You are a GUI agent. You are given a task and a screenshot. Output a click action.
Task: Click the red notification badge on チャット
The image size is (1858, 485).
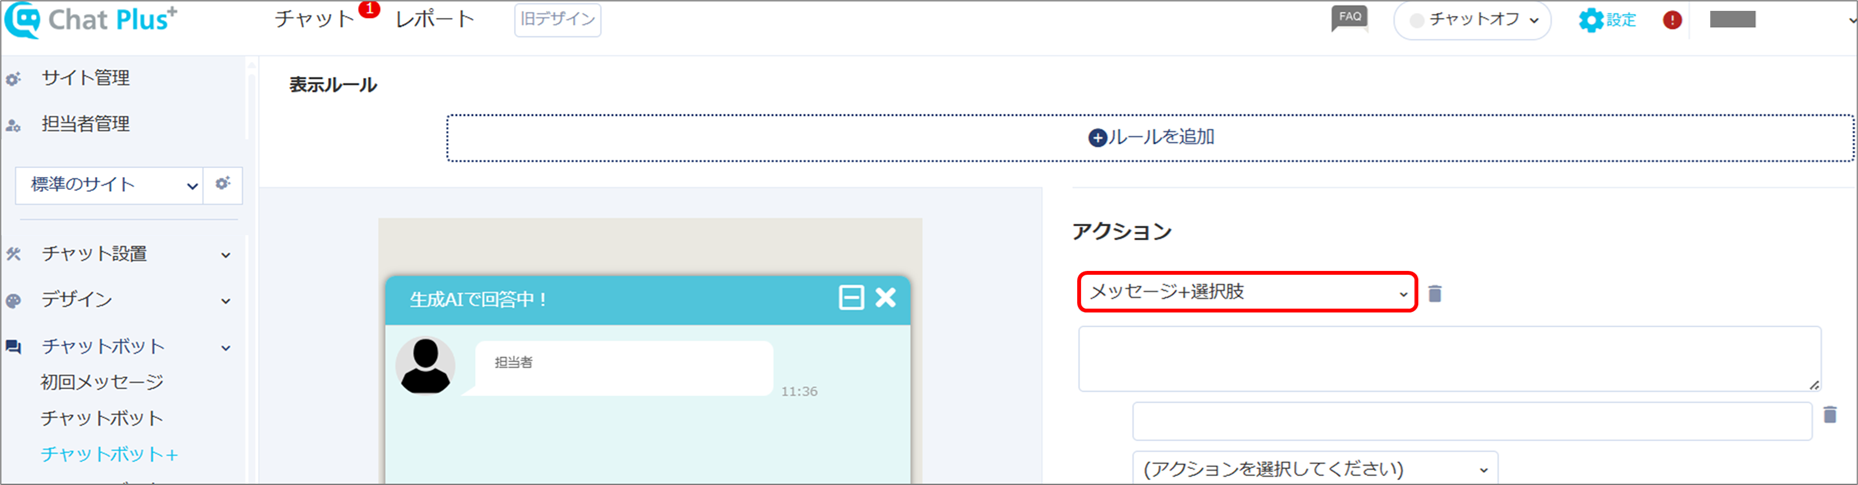tap(369, 9)
